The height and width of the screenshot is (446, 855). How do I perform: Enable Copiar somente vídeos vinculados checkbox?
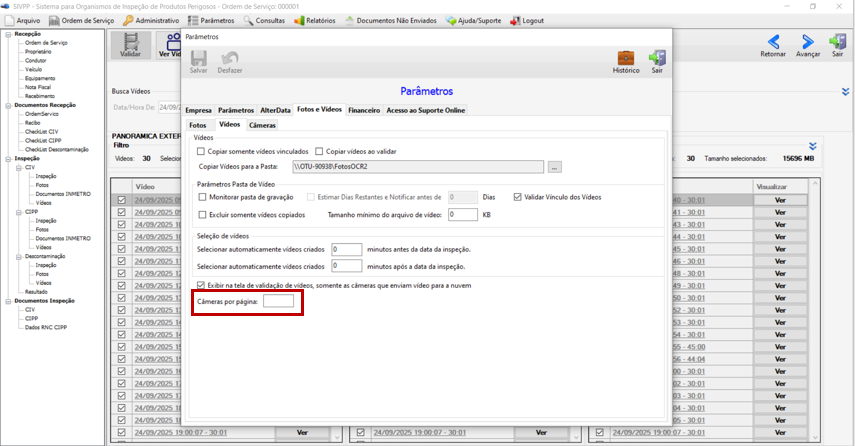click(x=201, y=152)
